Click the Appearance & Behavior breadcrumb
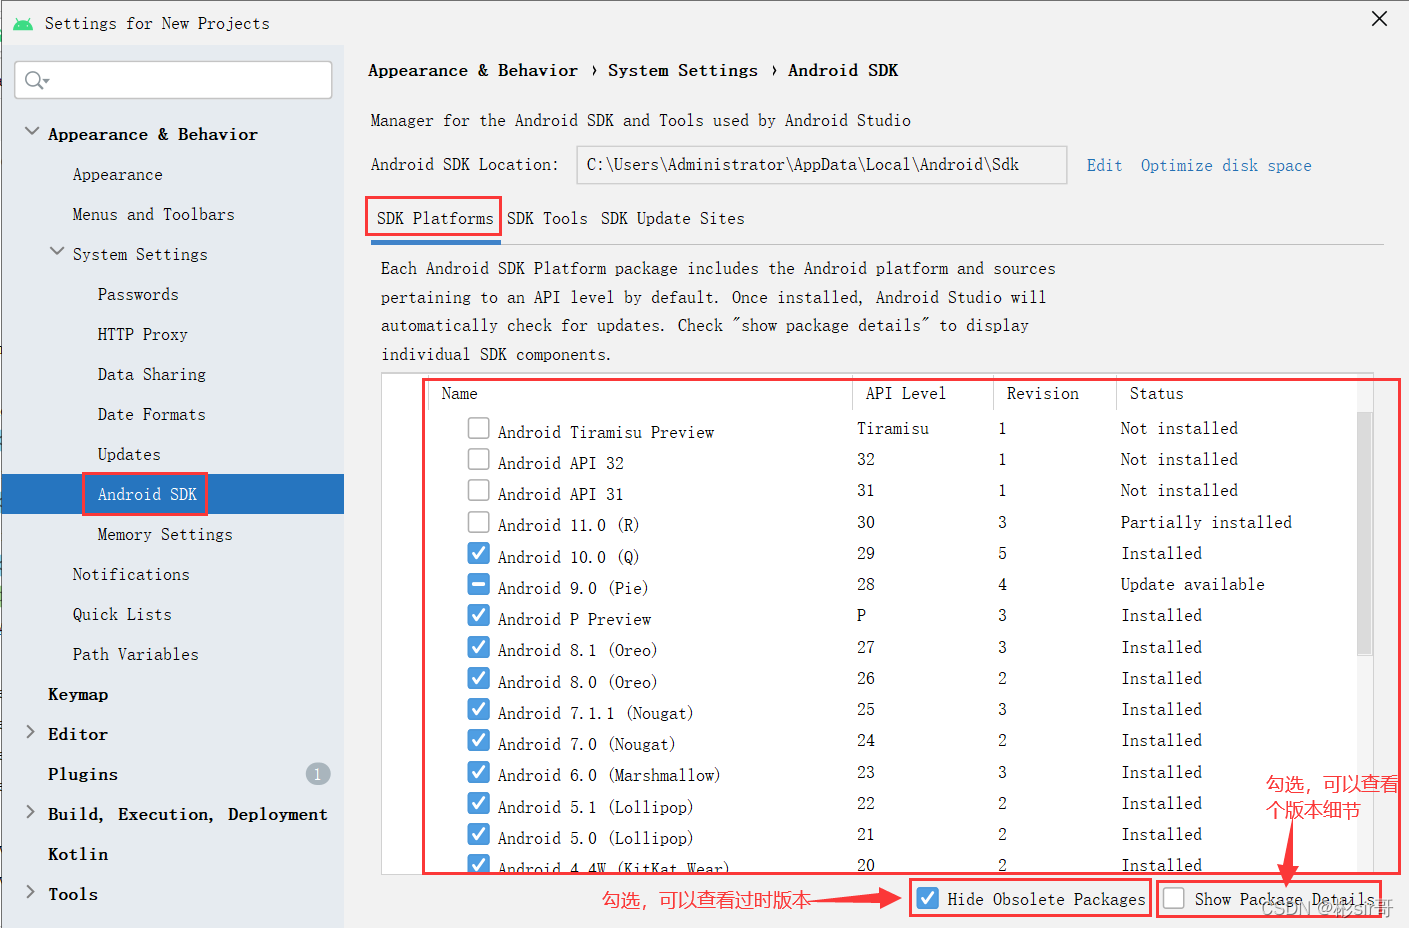This screenshot has height=928, width=1409. pyautogui.click(x=473, y=70)
